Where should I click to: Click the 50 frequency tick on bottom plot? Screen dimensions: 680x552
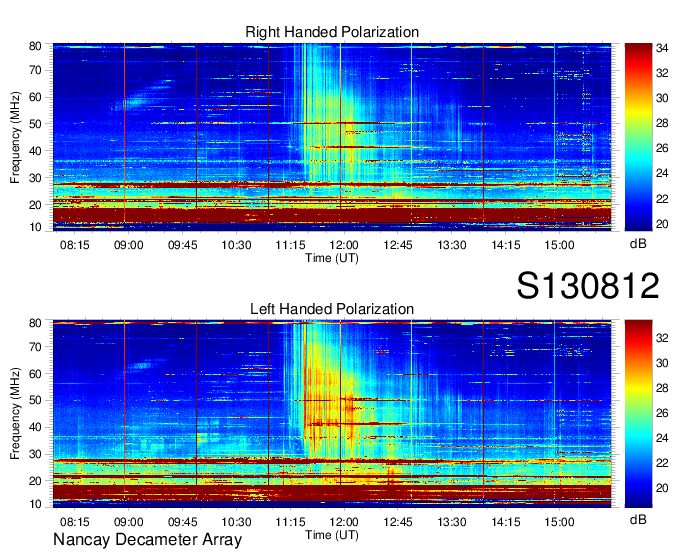tap(35, 400)
